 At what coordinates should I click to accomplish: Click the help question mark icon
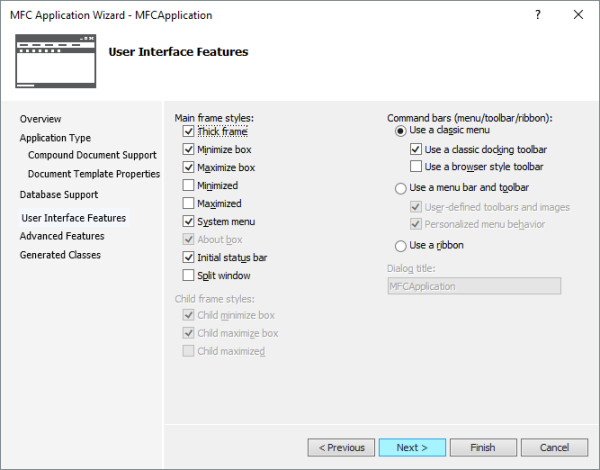click(538, 15)
